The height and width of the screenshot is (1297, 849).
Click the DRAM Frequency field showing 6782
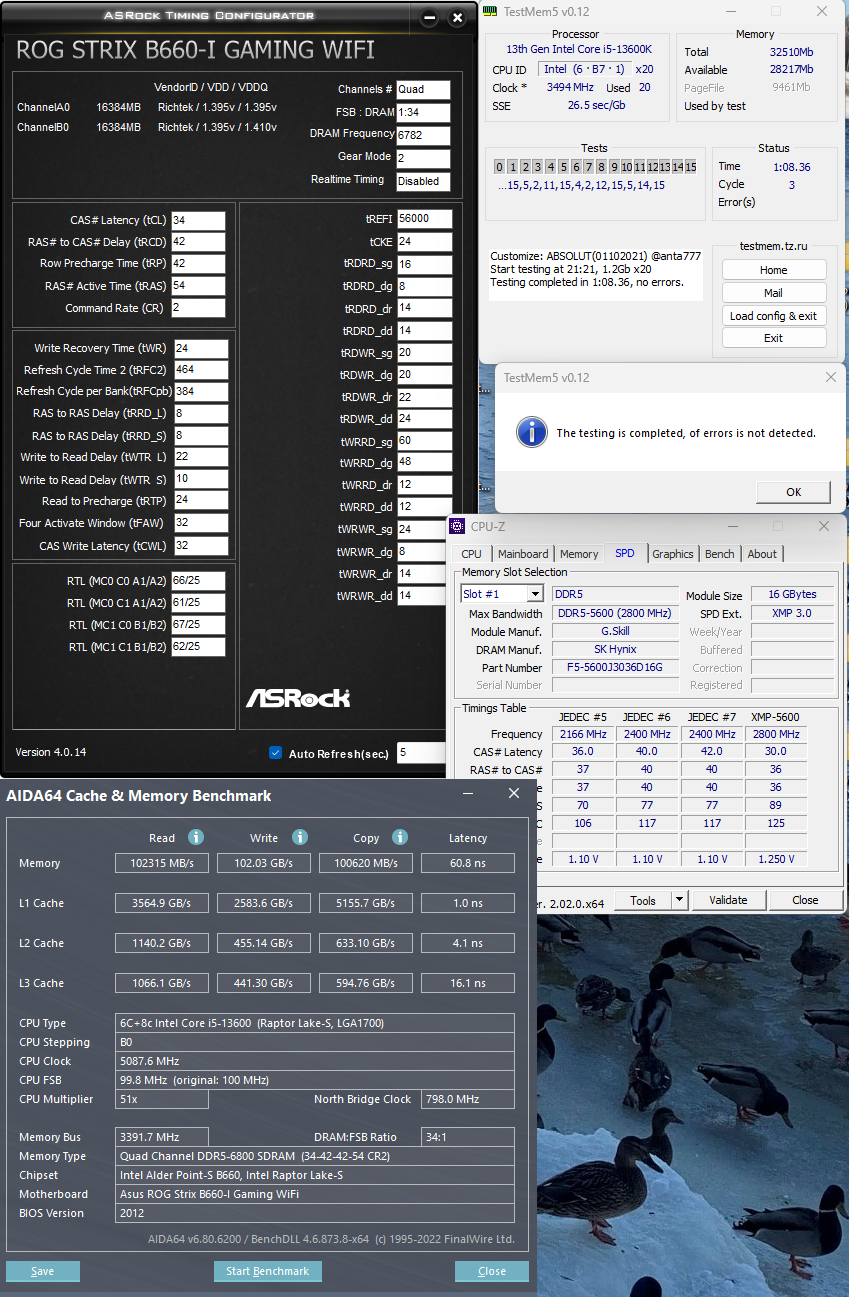pyautogui.click(x=423, y=135)
